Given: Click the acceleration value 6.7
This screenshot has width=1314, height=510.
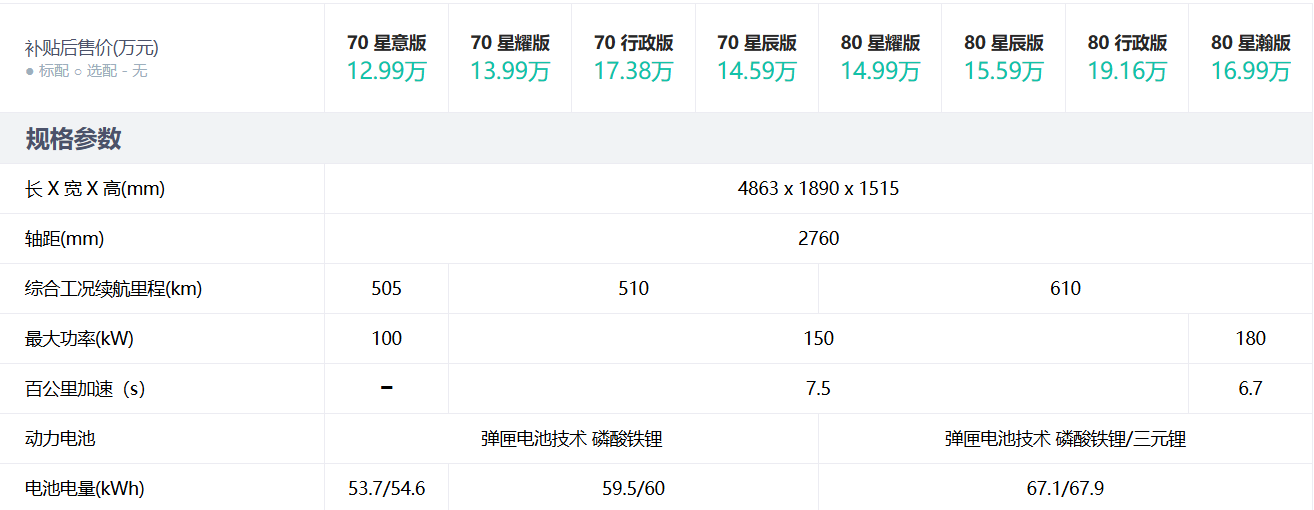Looking at the screenshot, I should 1250,388.
